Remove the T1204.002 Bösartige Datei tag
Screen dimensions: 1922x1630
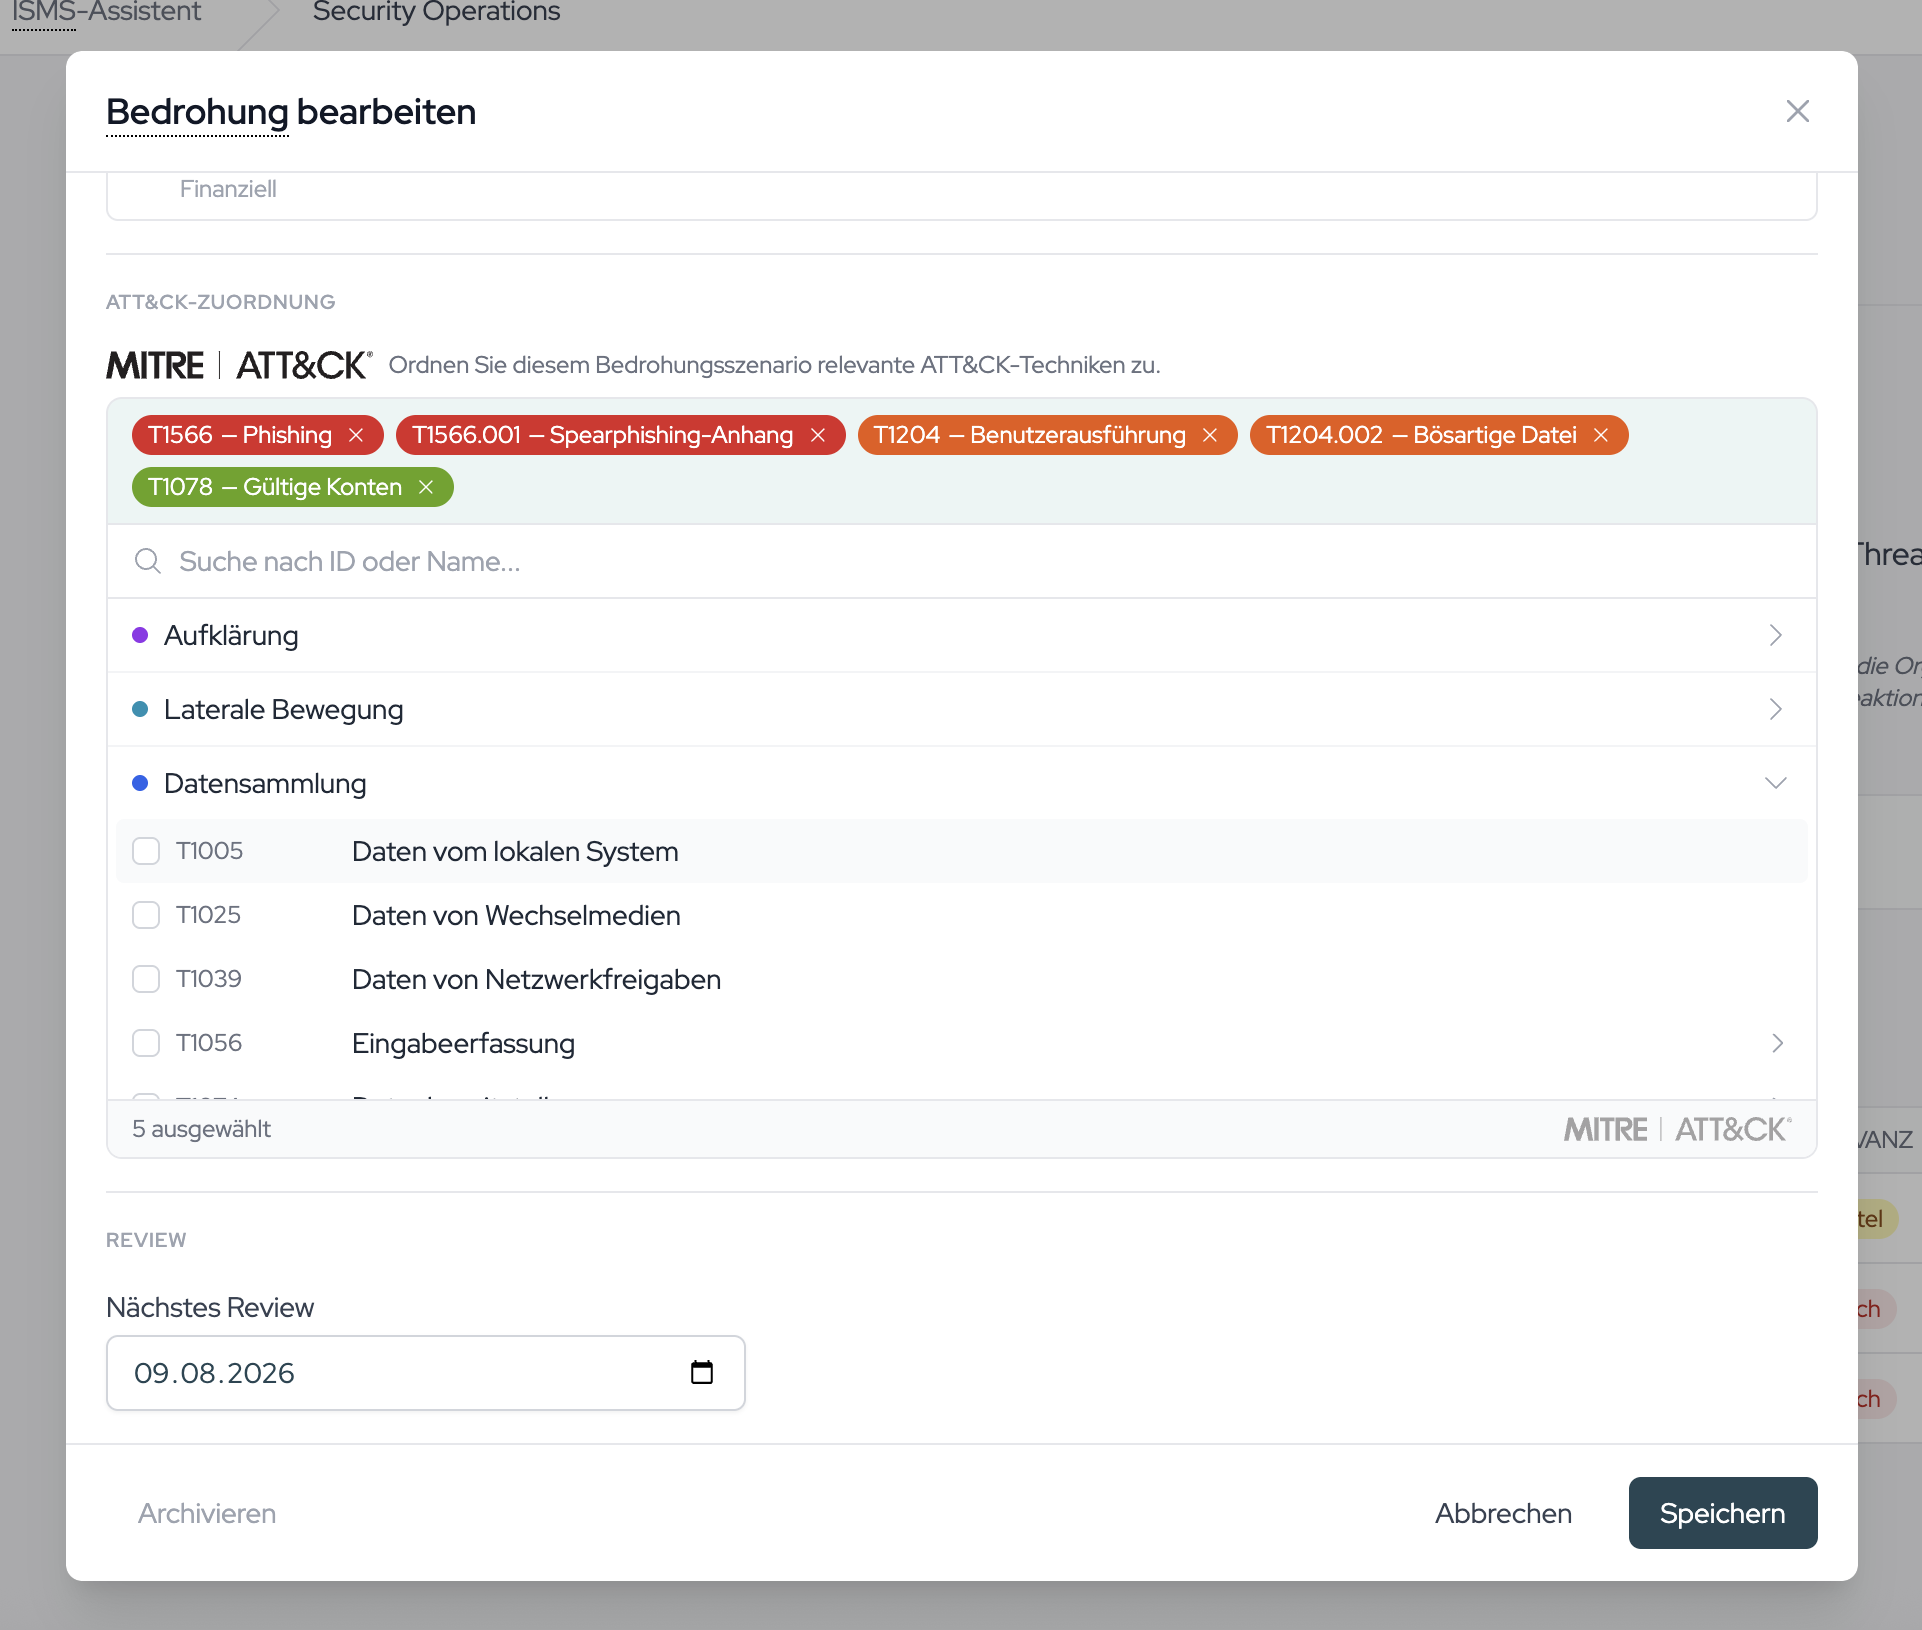point(1601,435)
